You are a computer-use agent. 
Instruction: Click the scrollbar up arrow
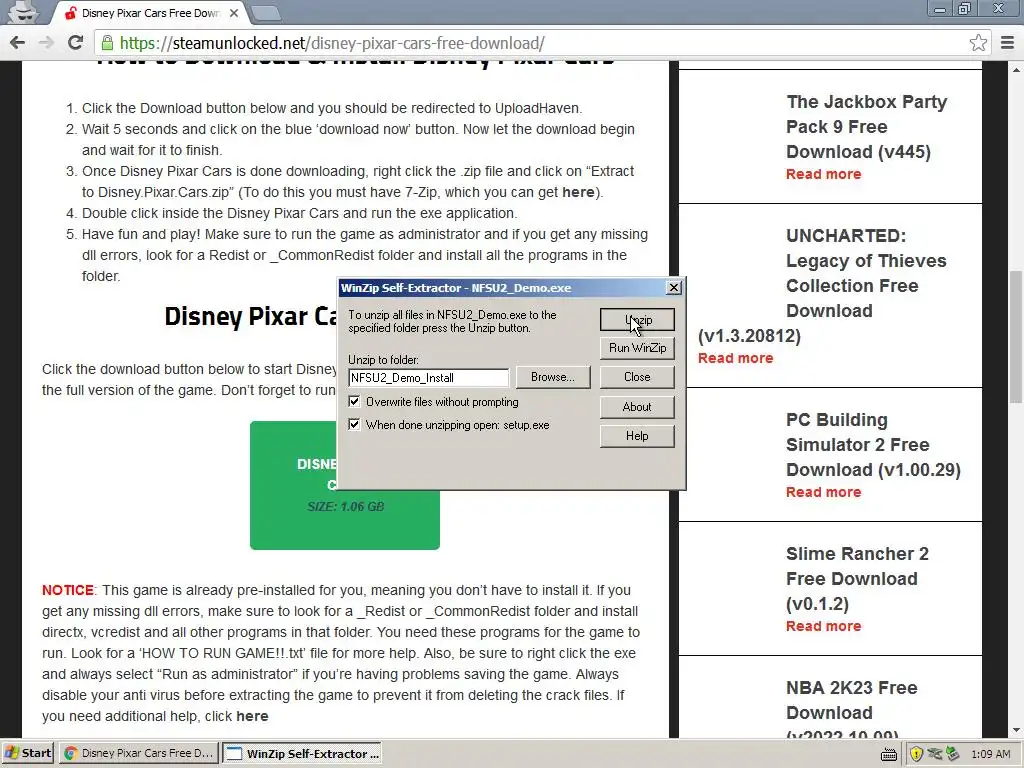[1017, 69]
